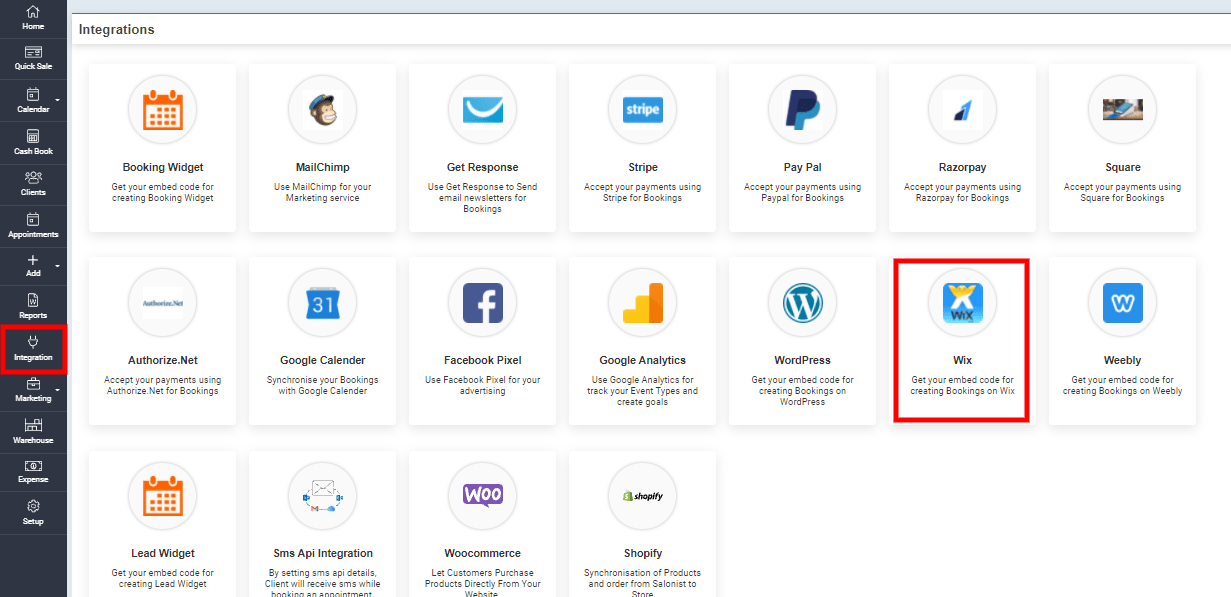This screenshot has height=597, width=1231.
Task: Click the MailChimp monkey logo
Action: 323,110
